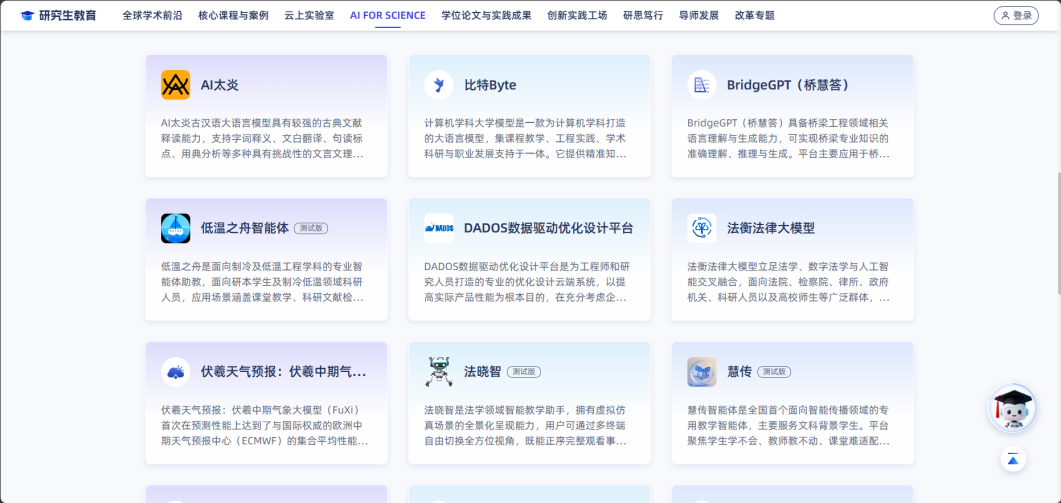Open the DADOS数据驱动优化设计平台 title link
The image size is (1061, 503).
click(x=548, y=228)
